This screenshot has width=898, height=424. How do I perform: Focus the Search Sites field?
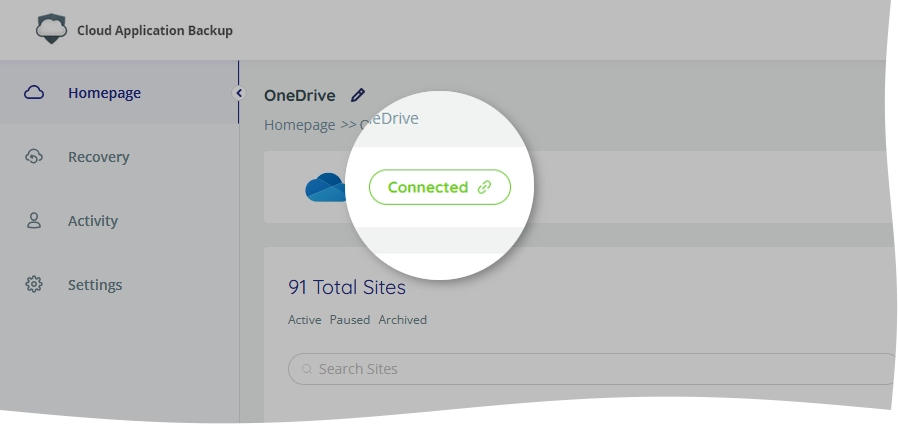tap(592, 369)
